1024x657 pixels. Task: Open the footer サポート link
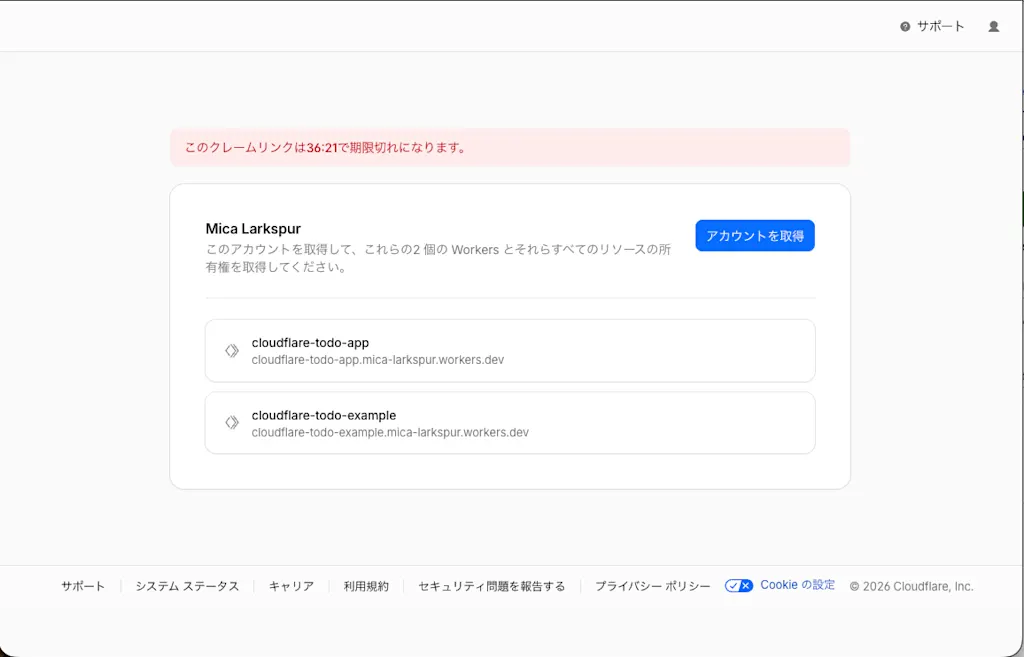(x=83, y=586)
